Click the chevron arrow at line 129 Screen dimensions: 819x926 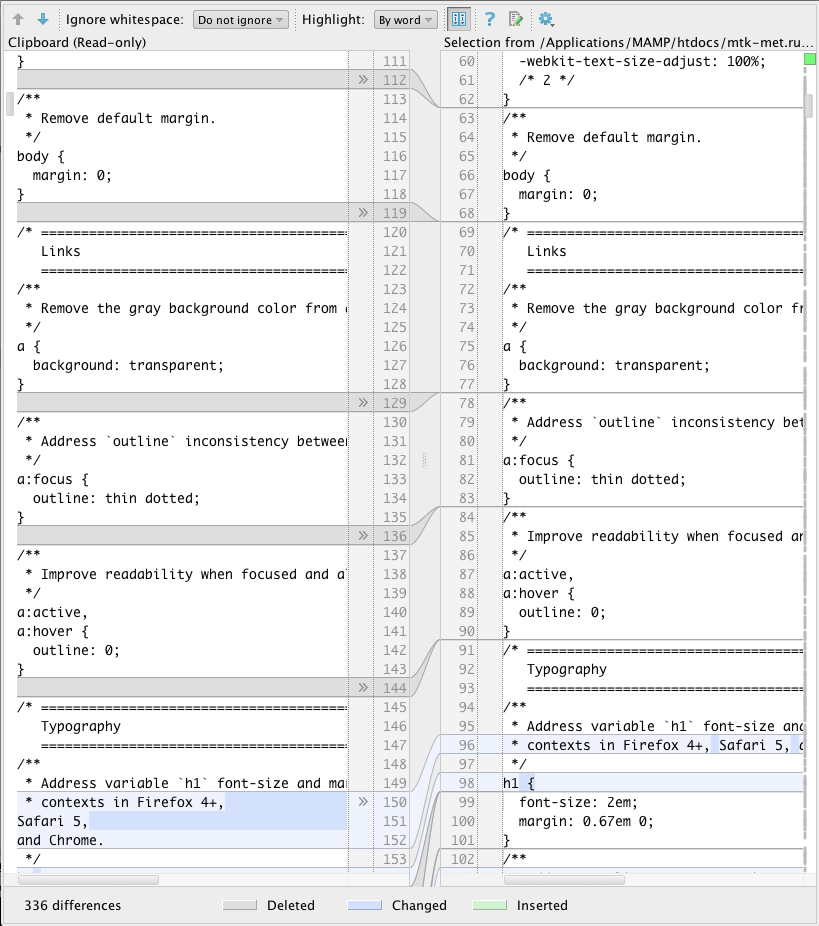click(x=363, y=403)
